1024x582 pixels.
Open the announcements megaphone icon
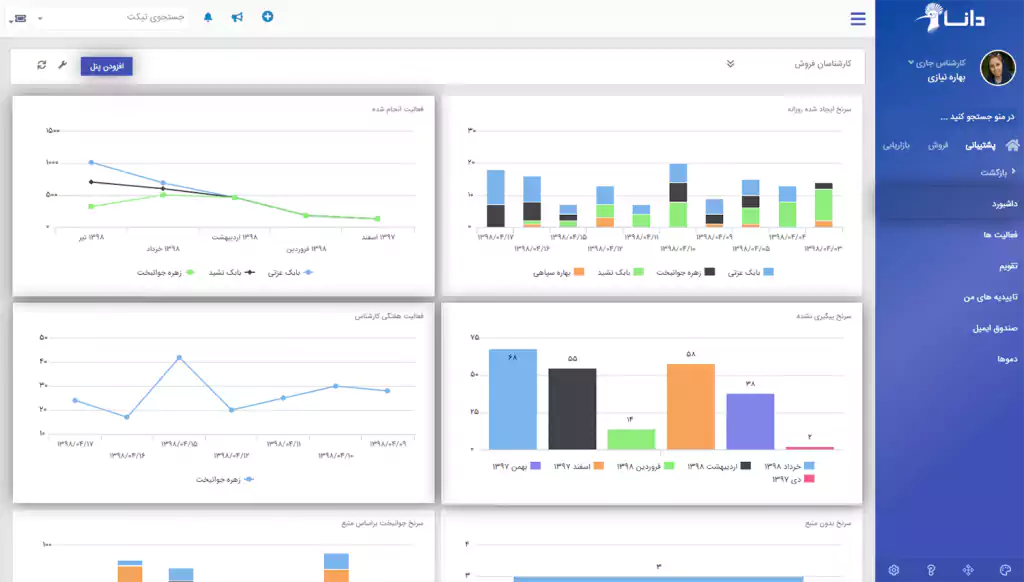coord(238,16)
